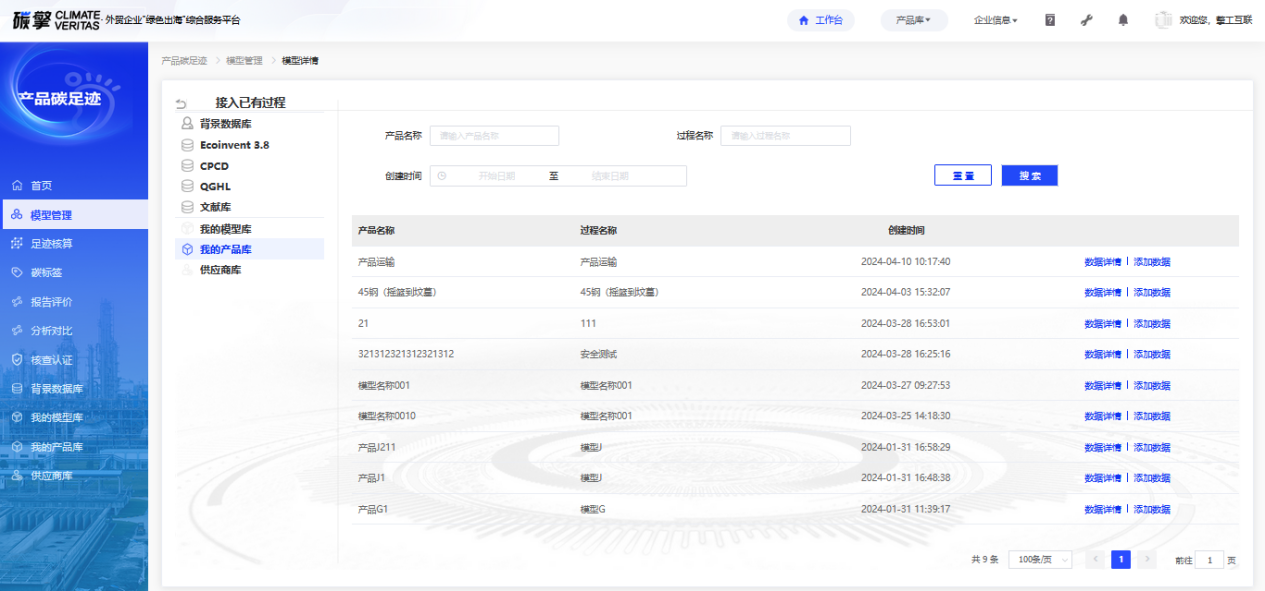
Task: Click the 足迹核算 sidebar icon
Action: tap(17, 244)
